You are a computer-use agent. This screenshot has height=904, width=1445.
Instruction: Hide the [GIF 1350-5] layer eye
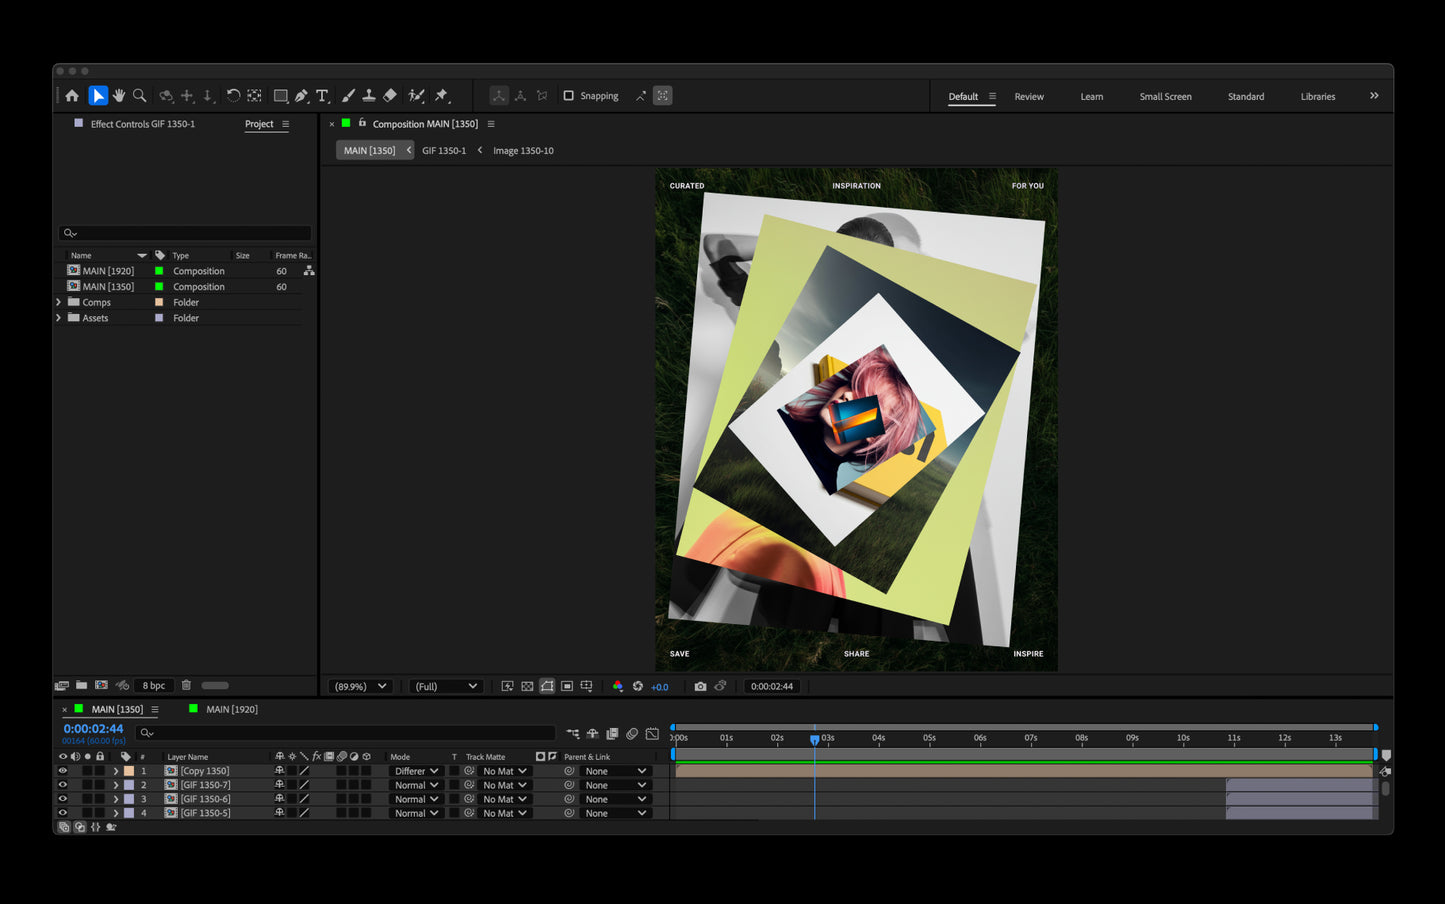pos(62,813)
